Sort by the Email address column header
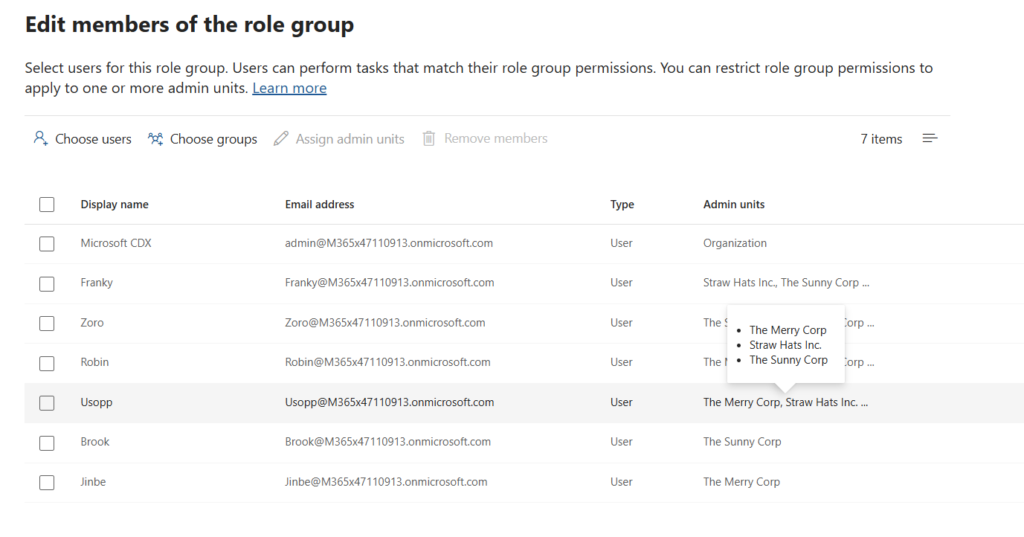The image size is (1024, 537). pos(319,204)
